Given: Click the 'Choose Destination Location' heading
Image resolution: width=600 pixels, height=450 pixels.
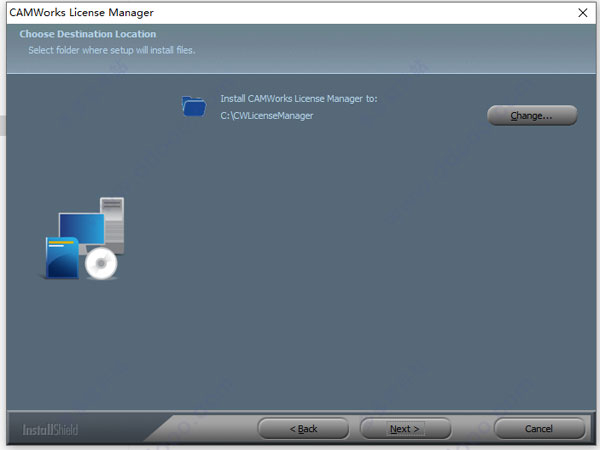Looking at the screenshot, I should (x=88, y=34).
